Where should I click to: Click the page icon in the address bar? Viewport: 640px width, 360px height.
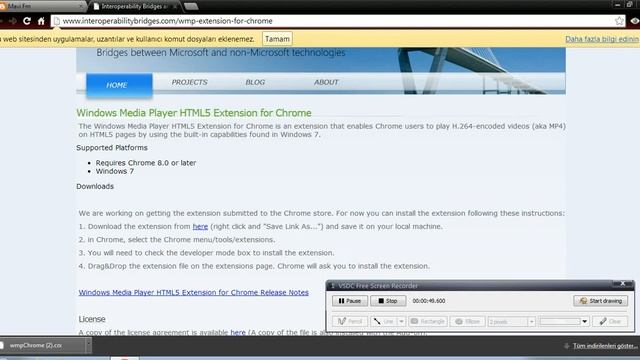(x=57, y=21)
